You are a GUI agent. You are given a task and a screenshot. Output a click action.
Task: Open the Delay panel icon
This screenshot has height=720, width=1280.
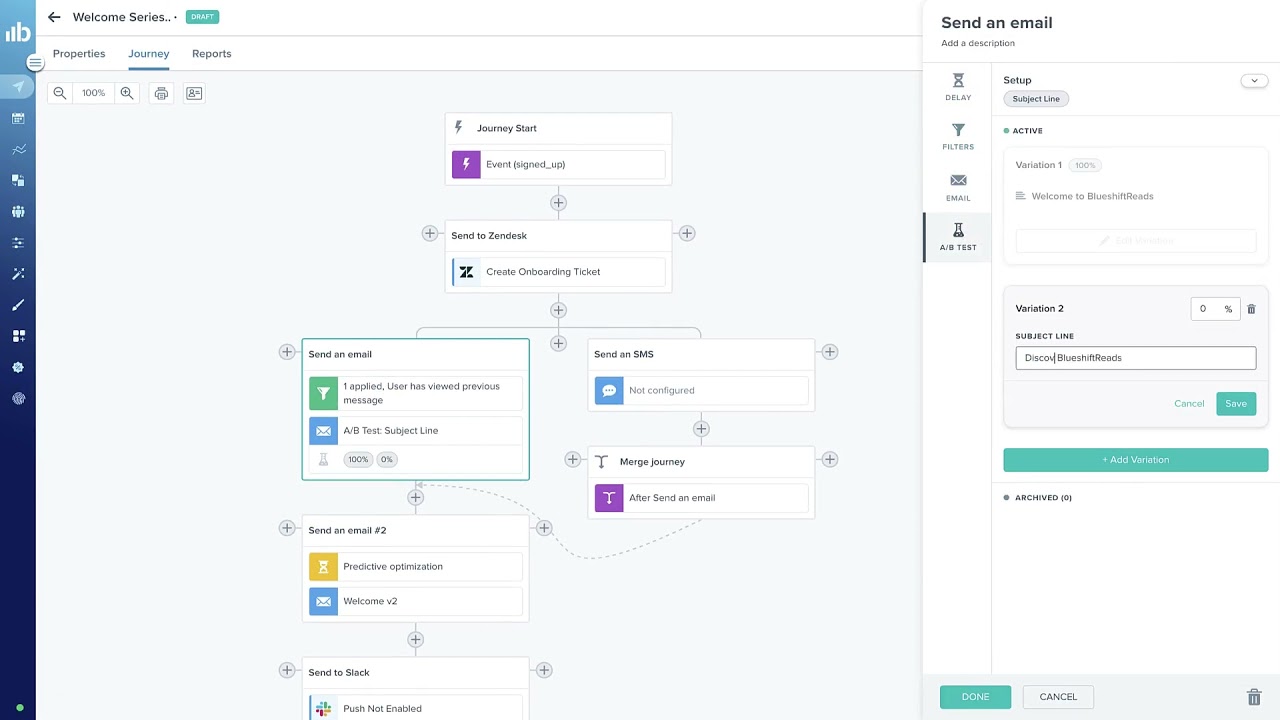tap(958, 86)
